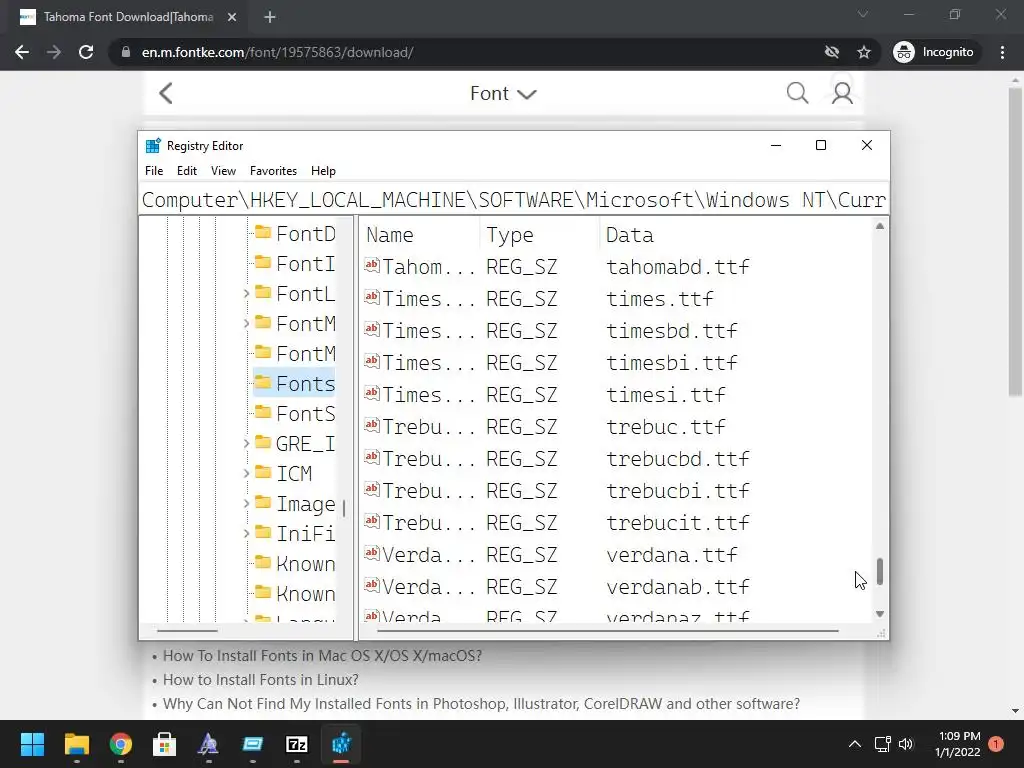Open 'Why Can Not Find My Installed Fonts' link

[481, 704]
